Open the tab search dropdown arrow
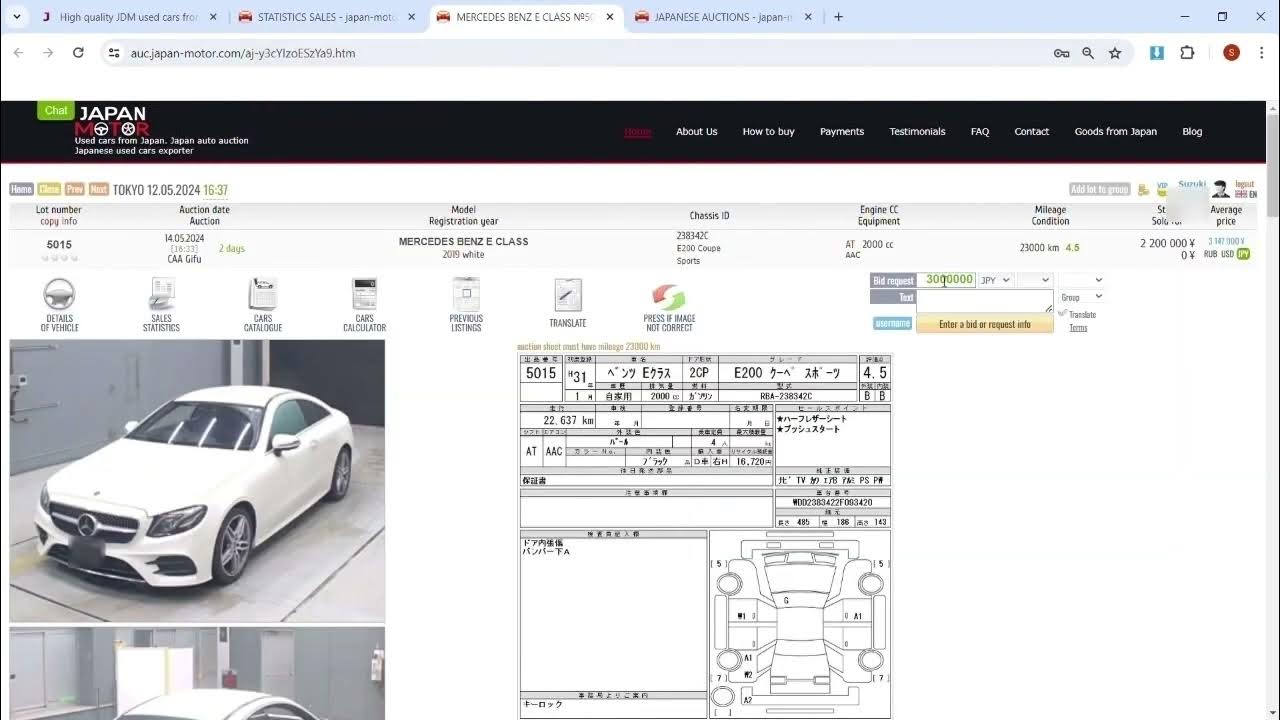 pos(16,17)
